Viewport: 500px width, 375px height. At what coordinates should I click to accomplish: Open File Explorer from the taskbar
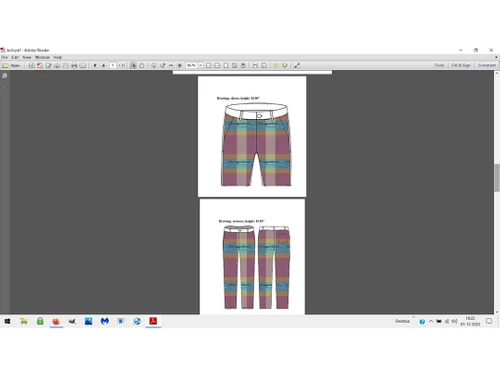(x=24, y=321)
